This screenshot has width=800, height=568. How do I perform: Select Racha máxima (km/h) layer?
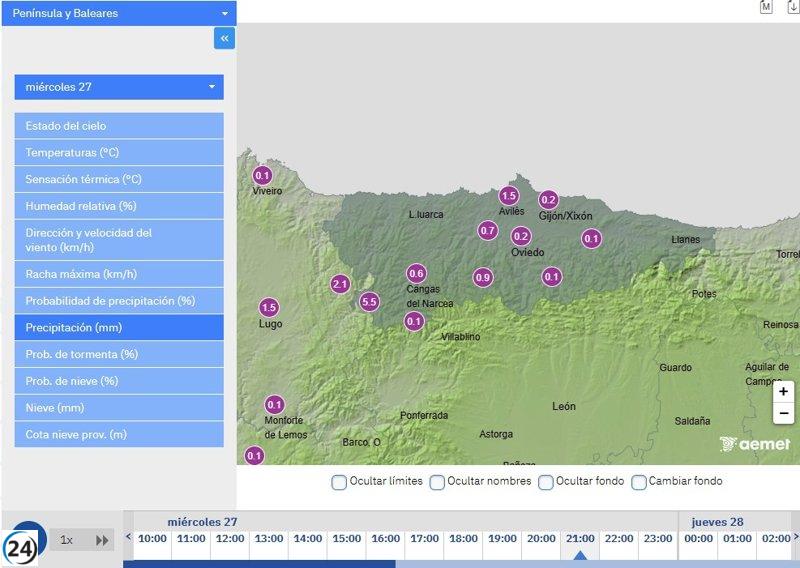point(119,274)
